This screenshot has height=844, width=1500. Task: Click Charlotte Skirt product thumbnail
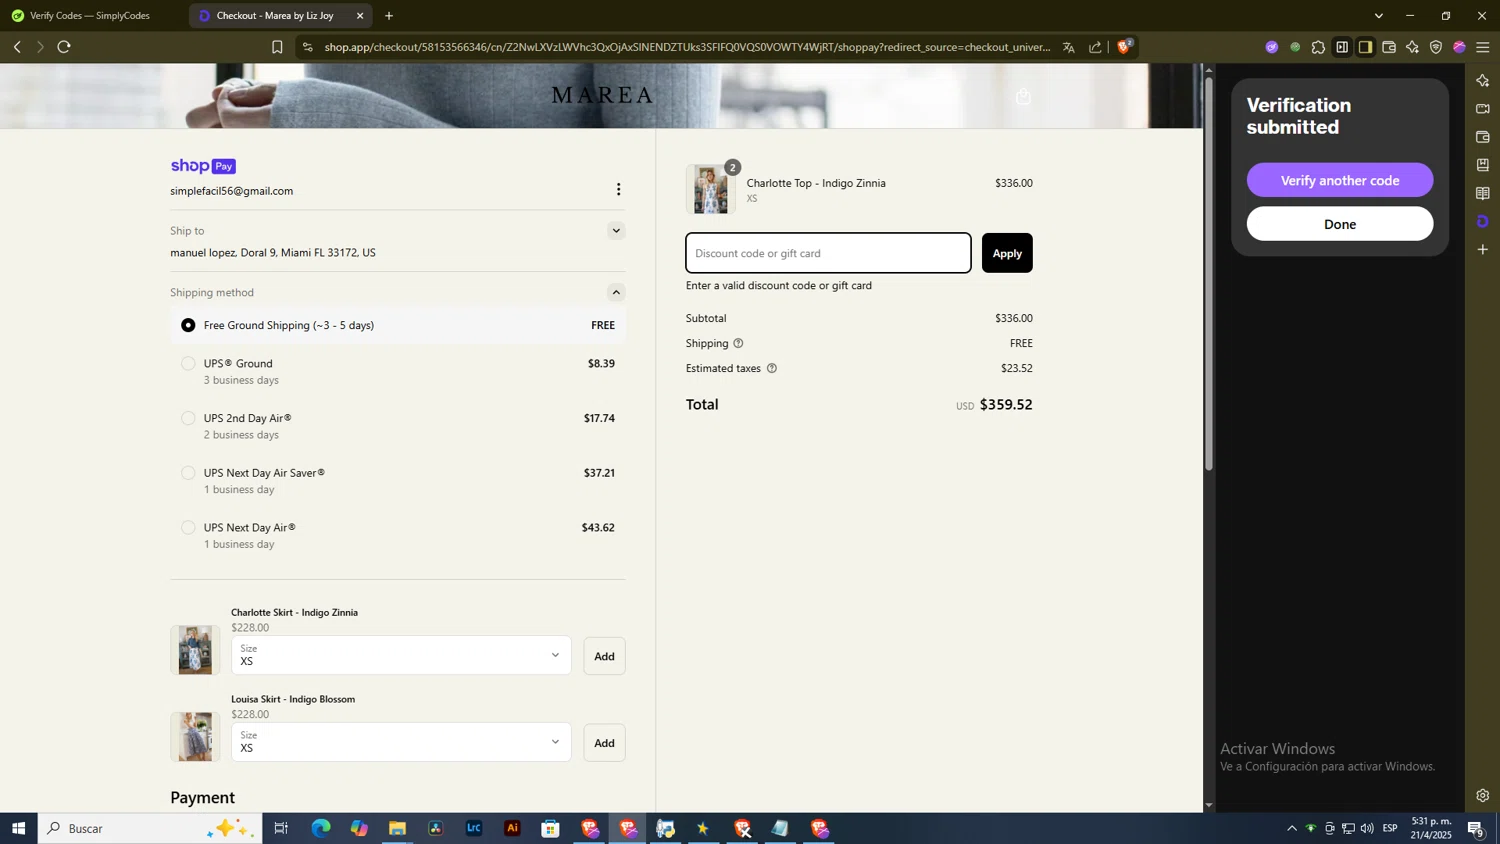pyautogui.click(x=195, y=650)
